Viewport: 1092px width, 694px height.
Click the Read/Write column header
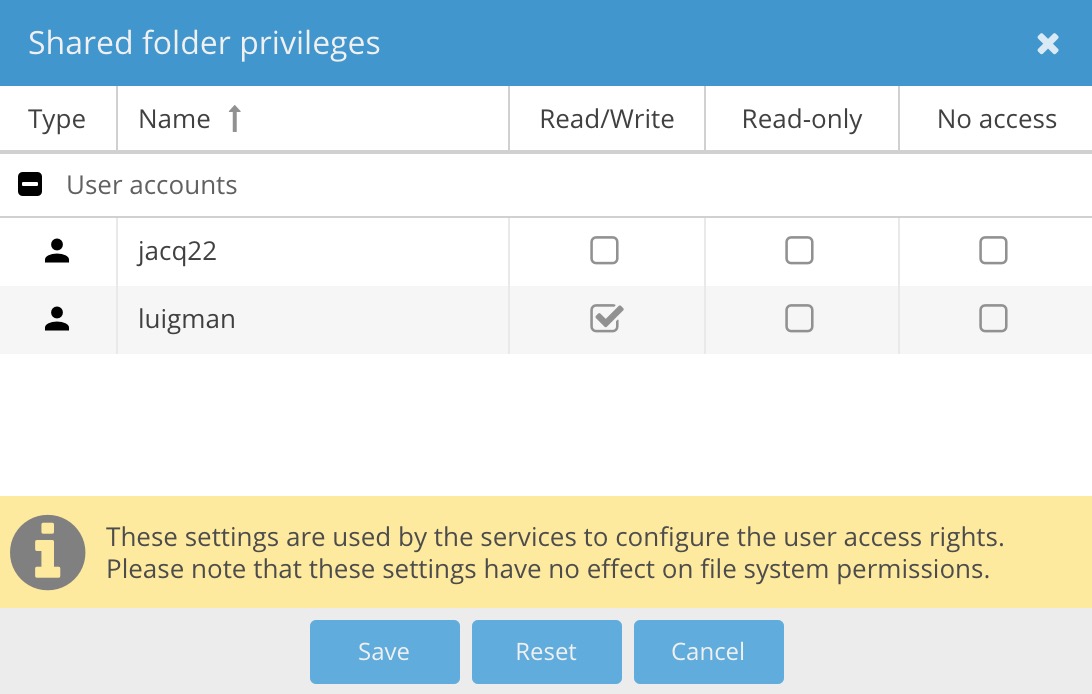[607, 118]
